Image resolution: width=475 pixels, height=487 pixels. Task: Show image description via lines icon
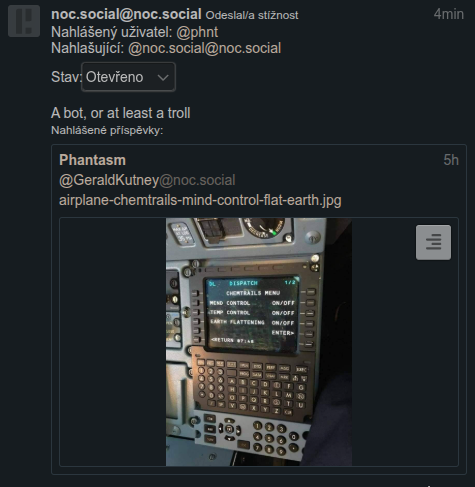point(433,242)
